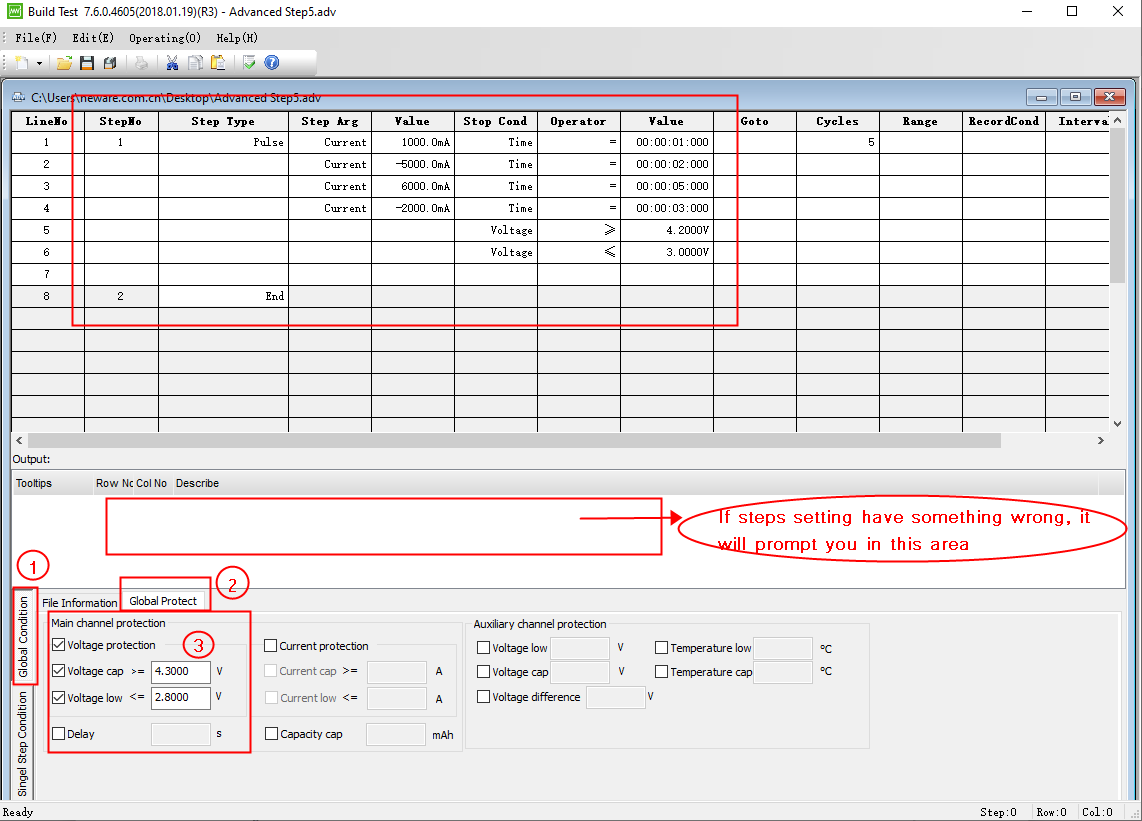
Task: Select the Pulse step type cell
Action: coord(223,142)
